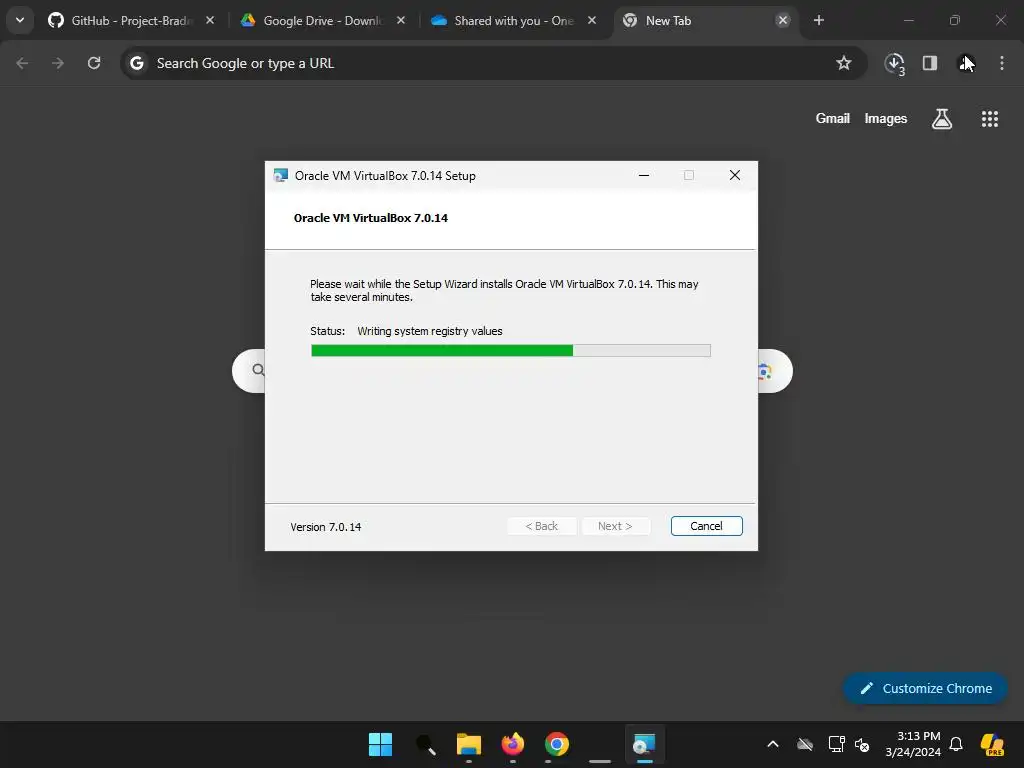Open the colorful PRE icon in tray corner
The width and height of the screenshot is (1024, 768).
click(992, 744)
